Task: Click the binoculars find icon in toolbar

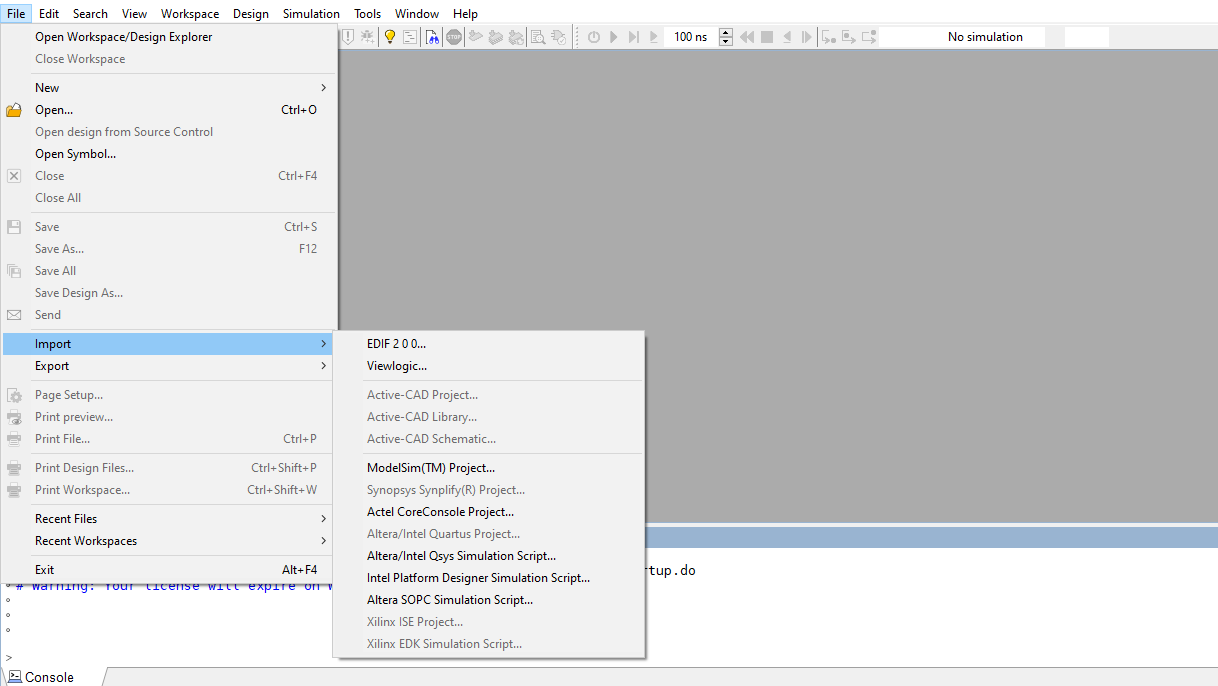Action: (433, 37)
